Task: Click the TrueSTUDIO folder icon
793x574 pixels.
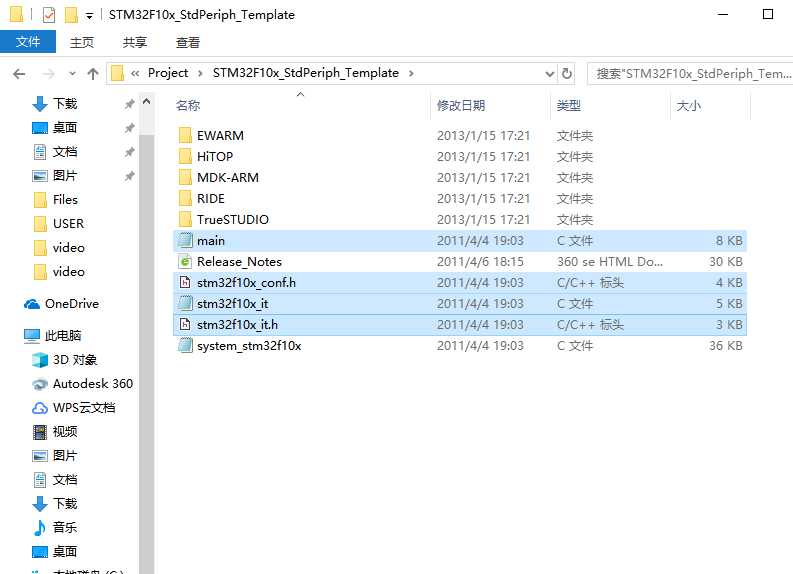Action: tap(185, 219)
